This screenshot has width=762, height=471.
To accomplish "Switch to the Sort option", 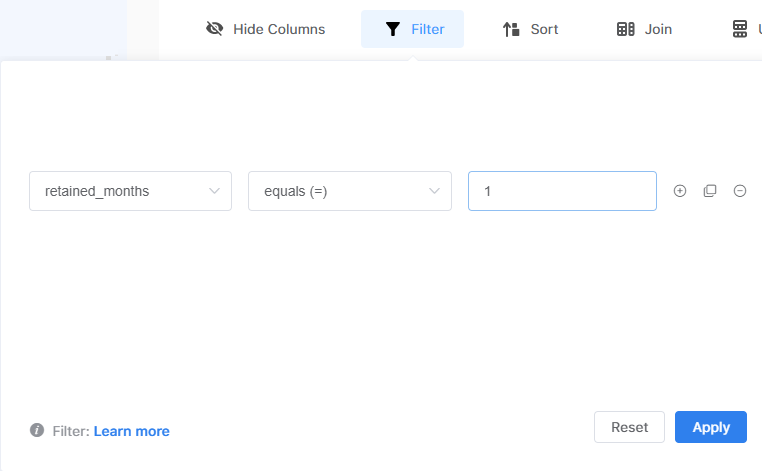I will point(544,29).
